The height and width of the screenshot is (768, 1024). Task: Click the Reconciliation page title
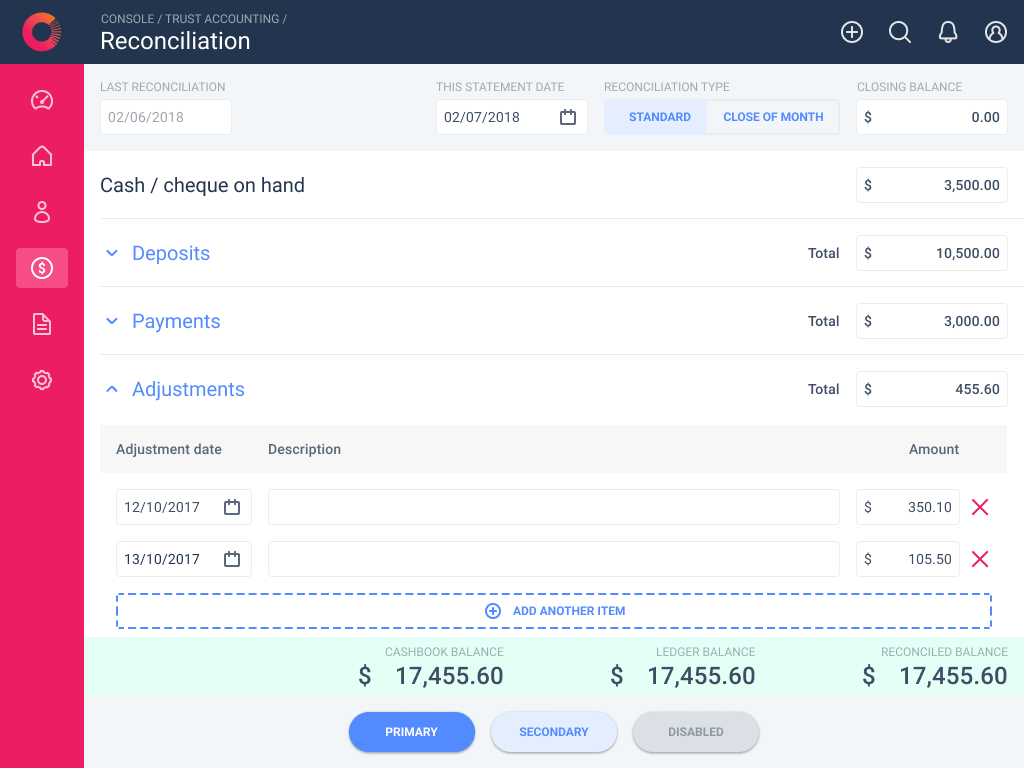pyautogui.click(x=175, y=41)
